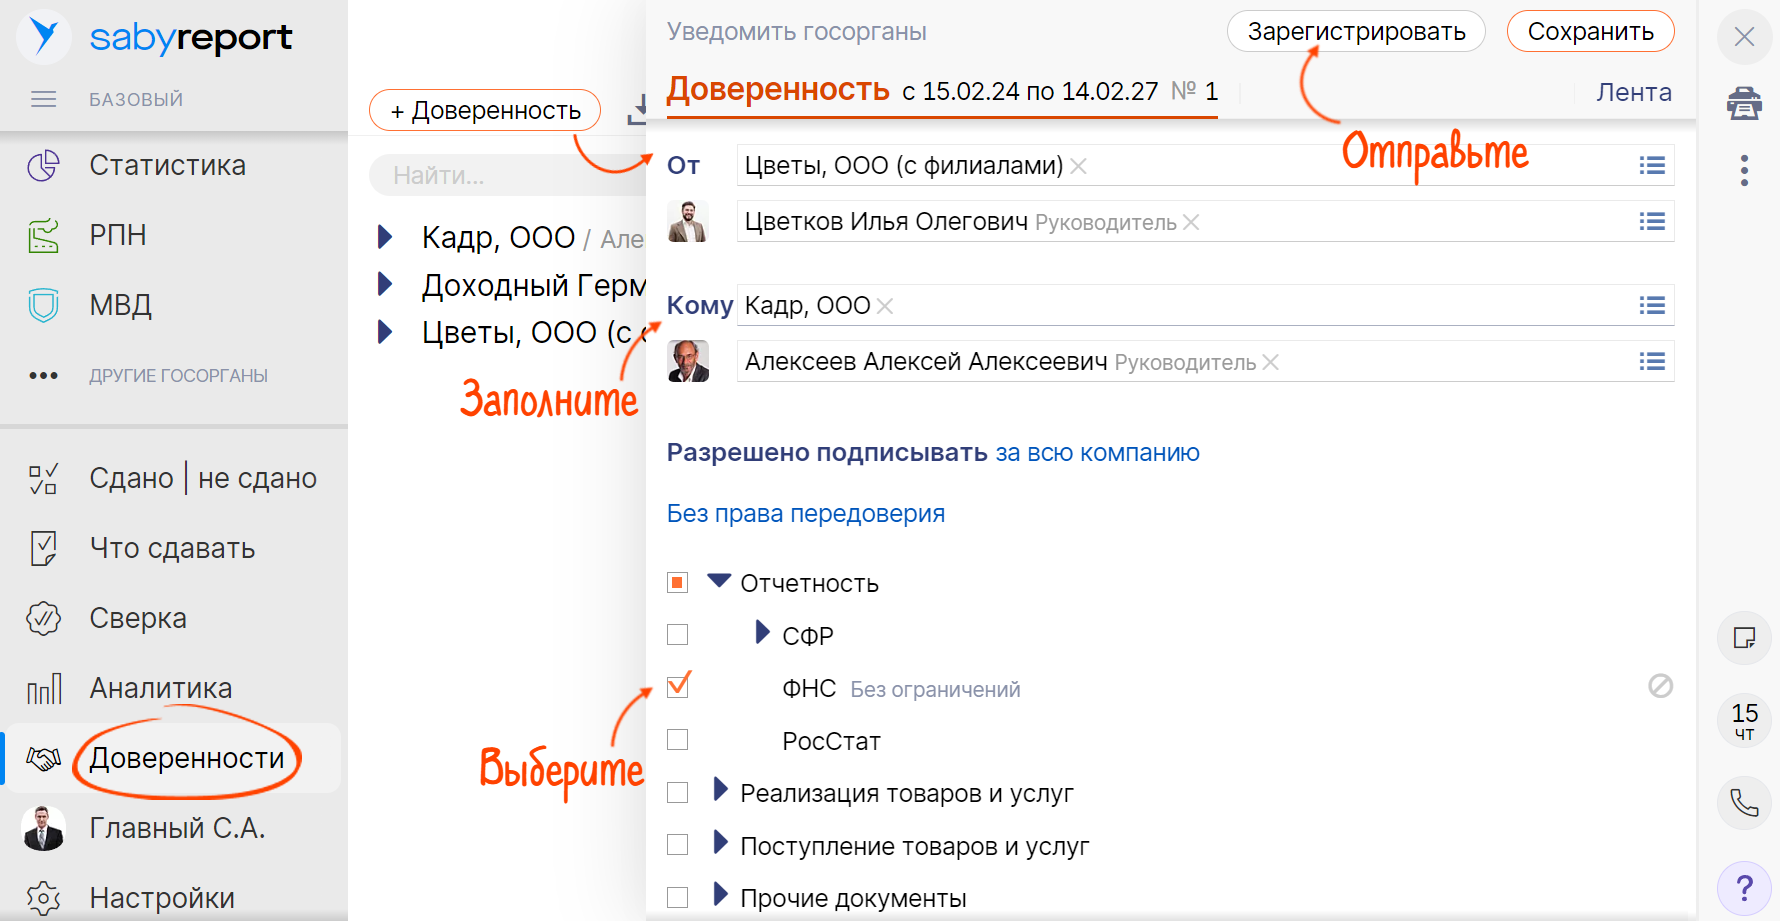Open the Сверка section
The width and height of the screenshot is (1780, 921).
pyautogui.click(x=138, y=618)
